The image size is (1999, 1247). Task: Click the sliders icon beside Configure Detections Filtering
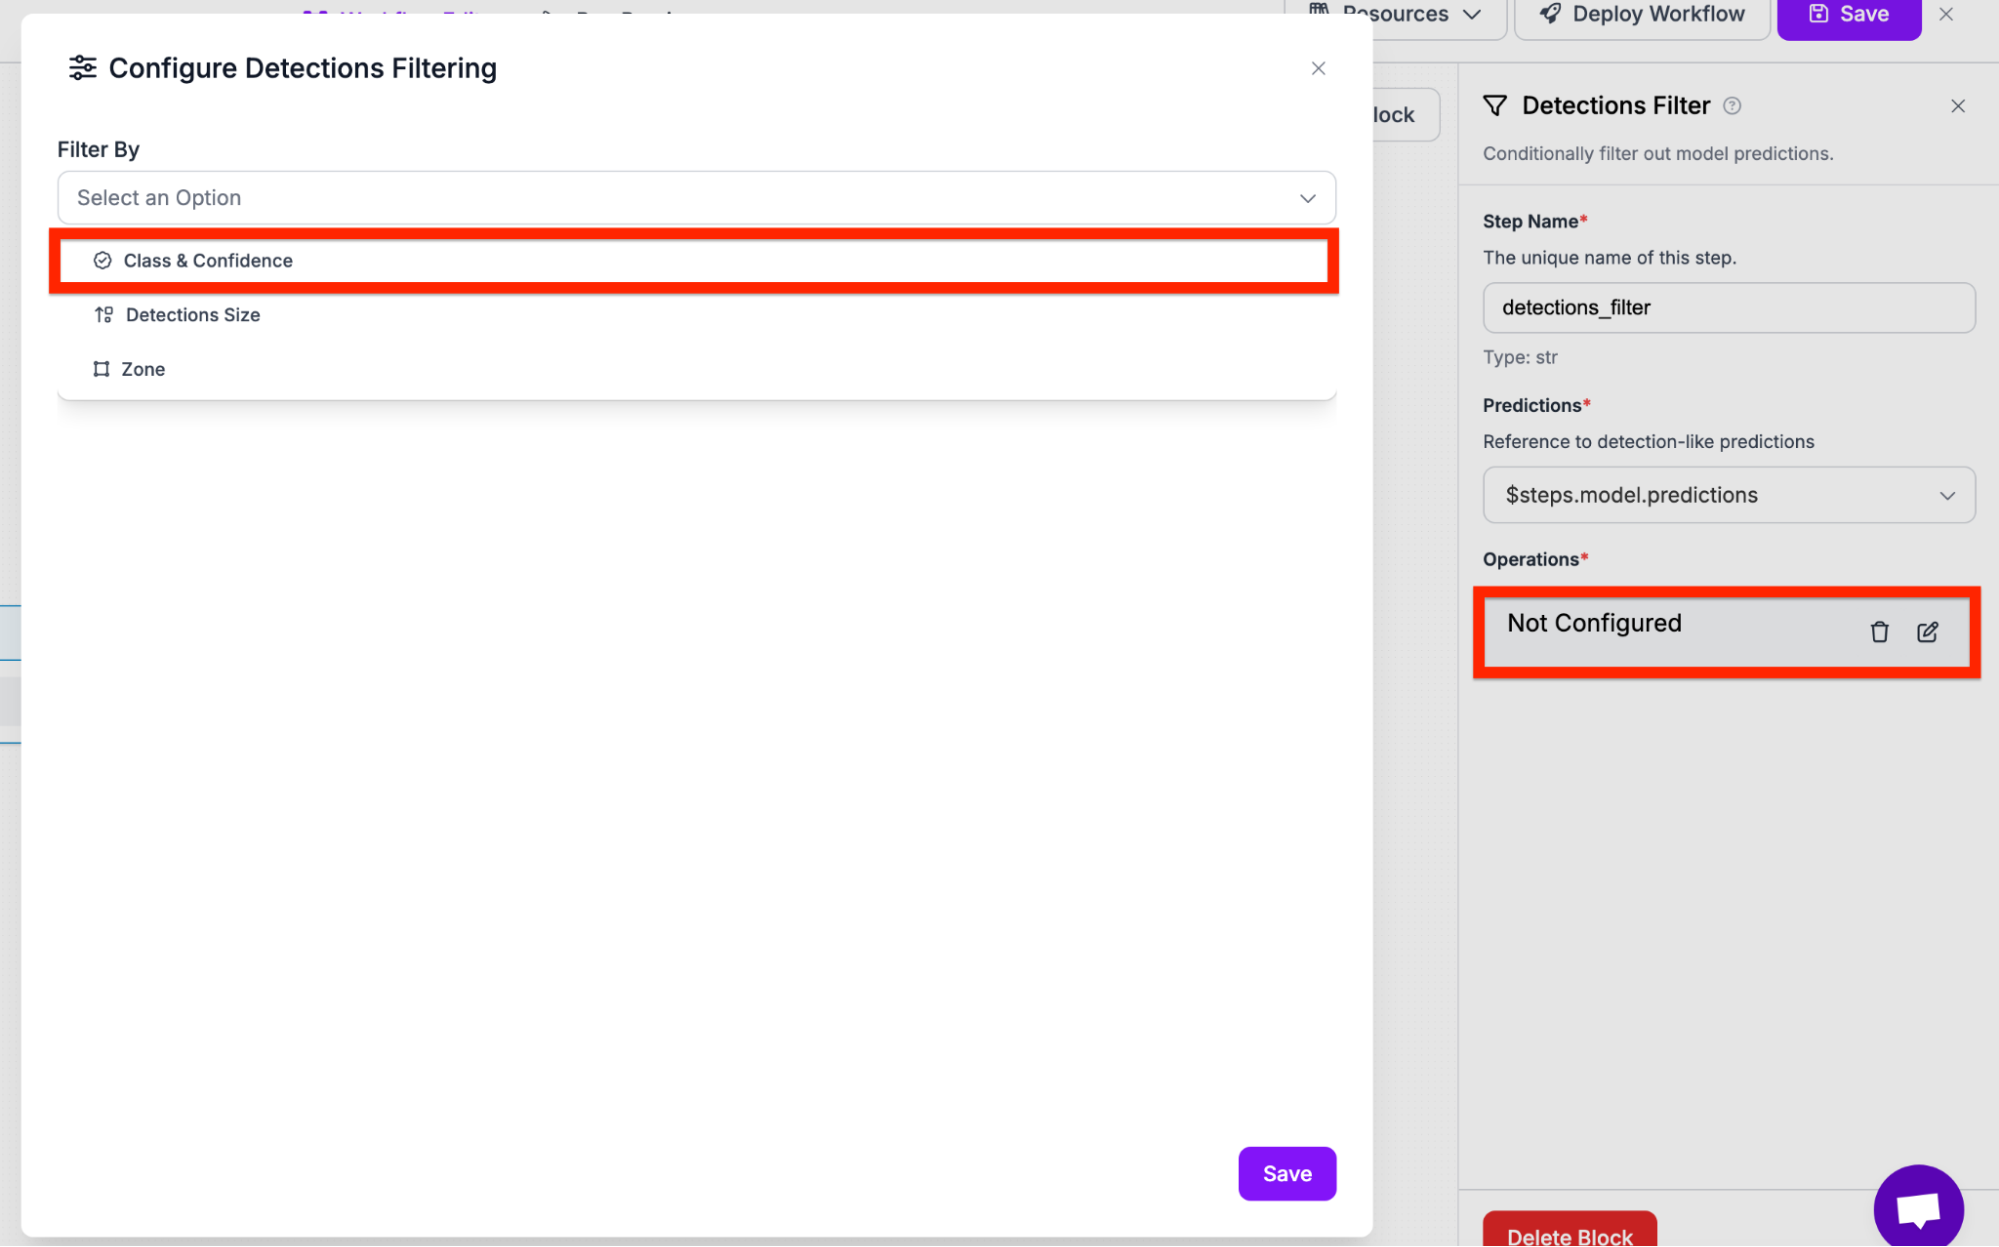[x=82, y=68]
